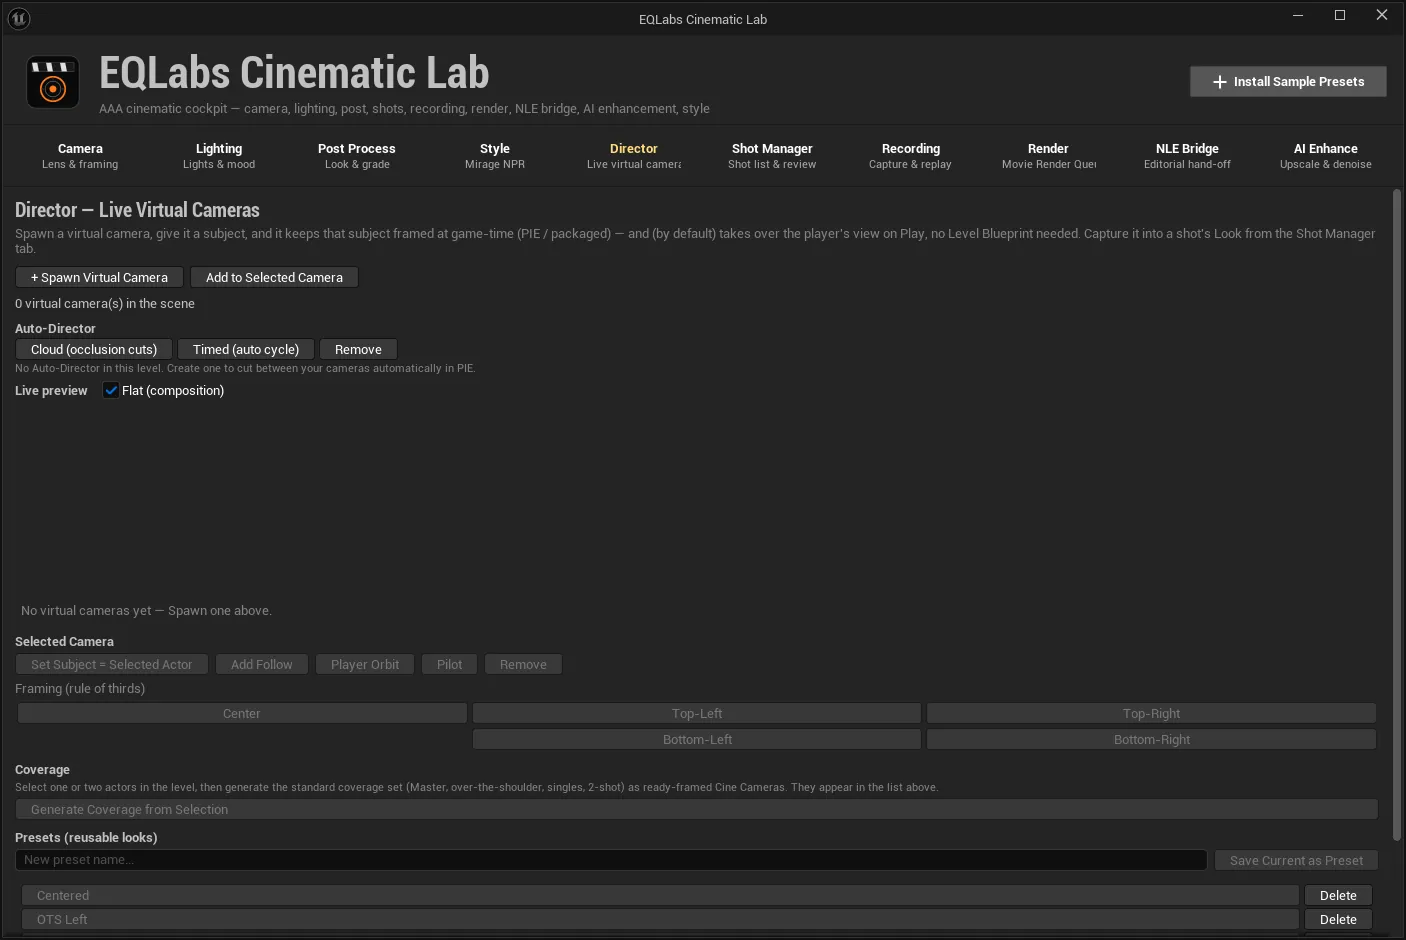Screen dimensions: 1406x940
Task: Open the NLE Bridge tab
Action: coord(1187,156)
